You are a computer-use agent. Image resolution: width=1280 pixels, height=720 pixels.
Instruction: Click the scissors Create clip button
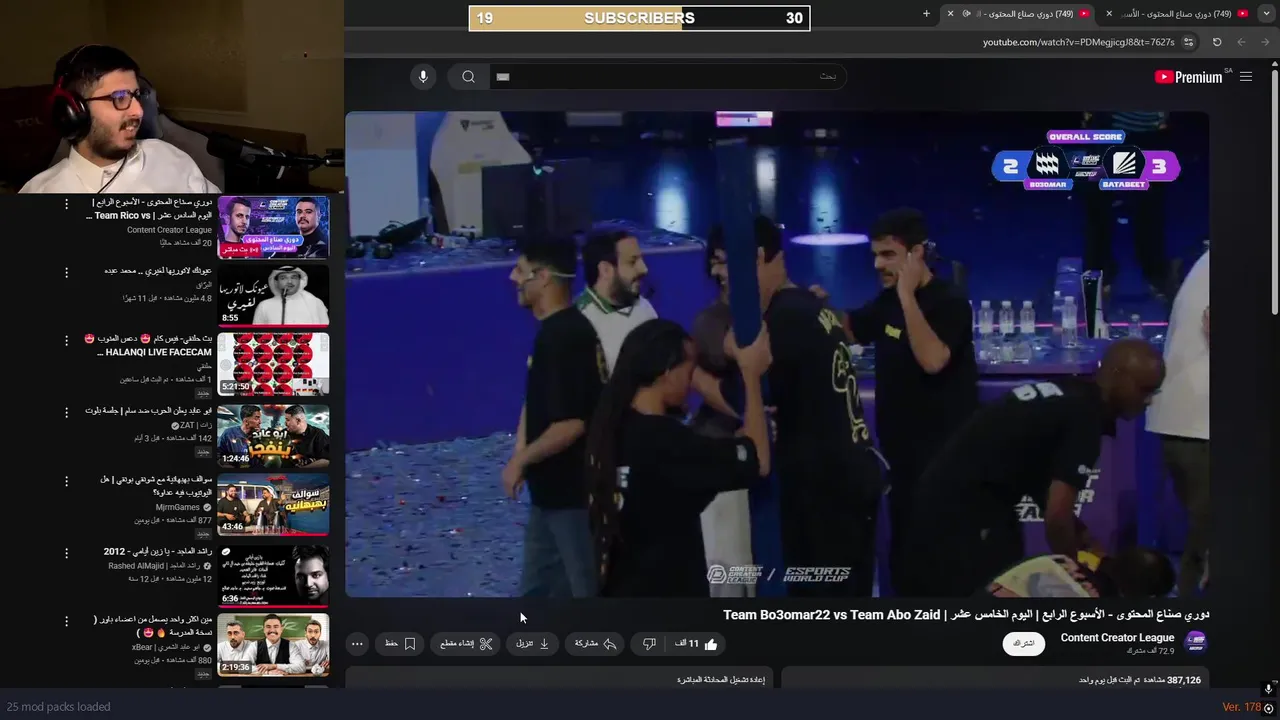tap(467, 644)
